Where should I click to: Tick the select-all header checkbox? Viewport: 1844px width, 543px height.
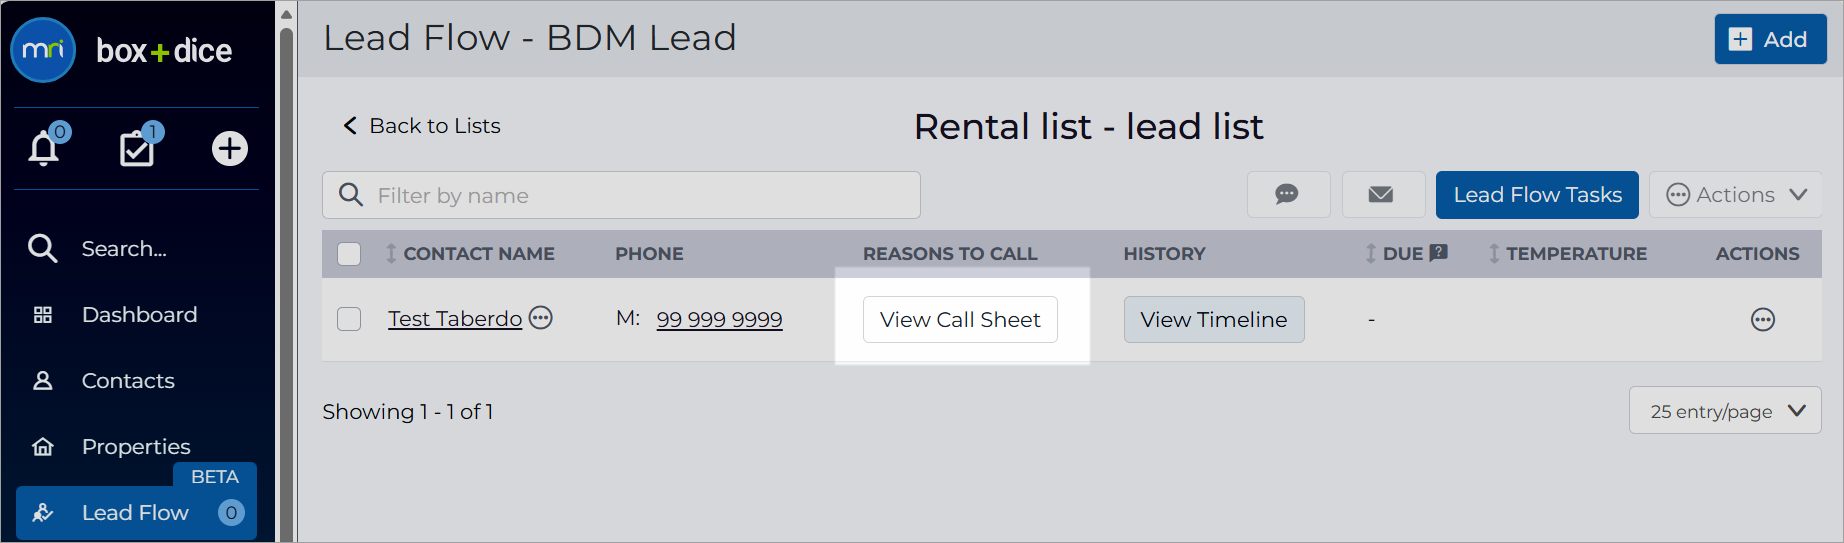349,254
